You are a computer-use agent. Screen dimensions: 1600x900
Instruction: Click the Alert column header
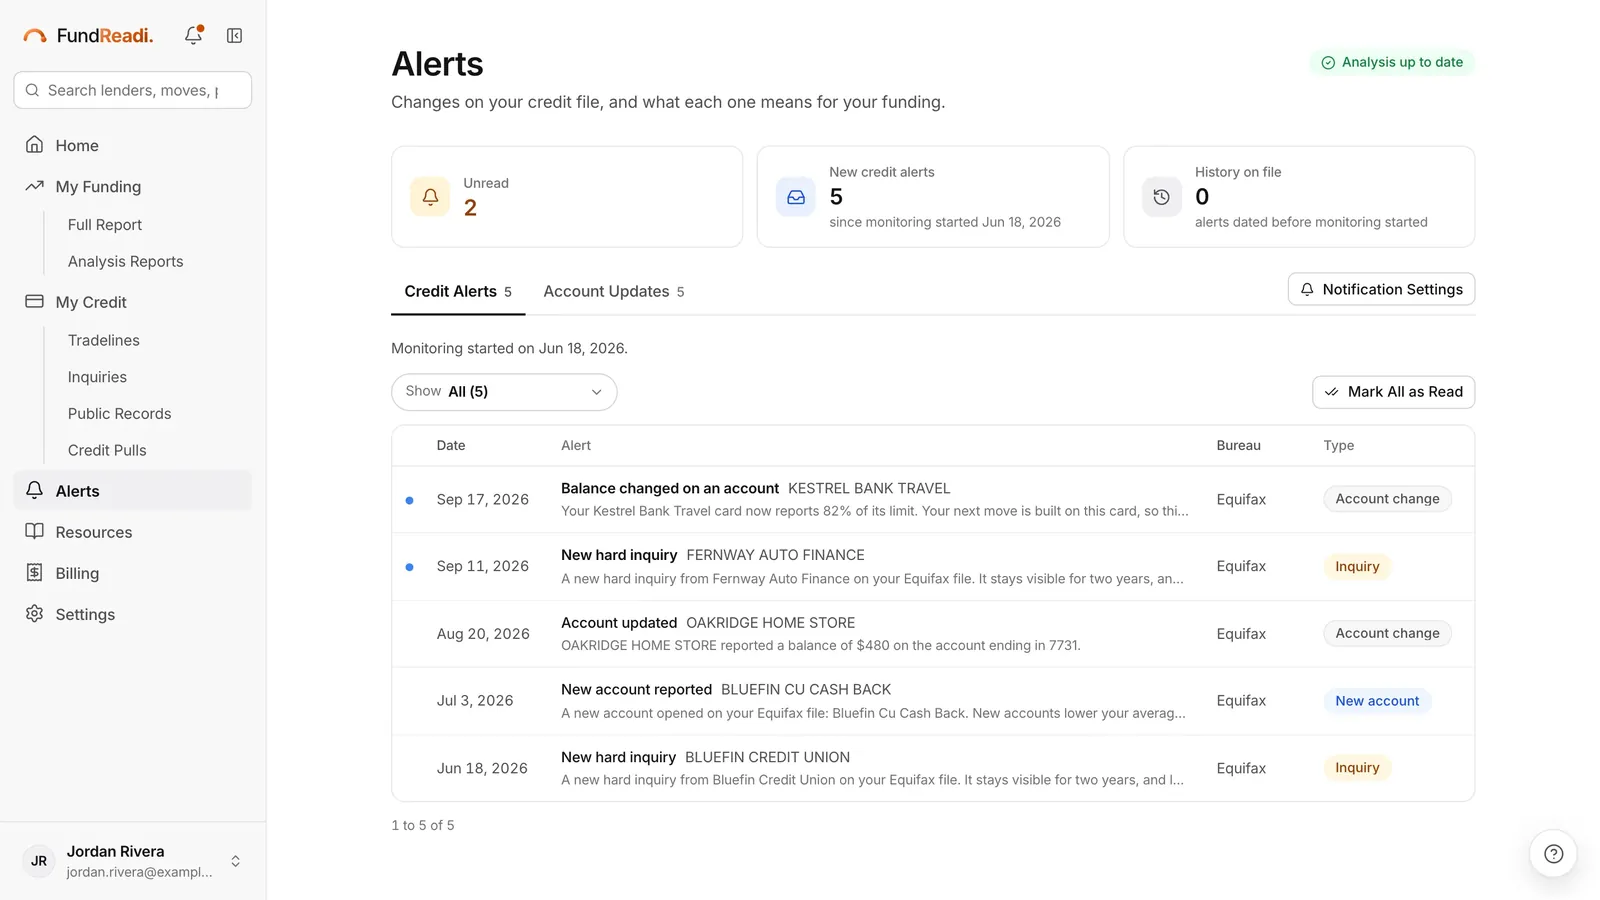576,446
